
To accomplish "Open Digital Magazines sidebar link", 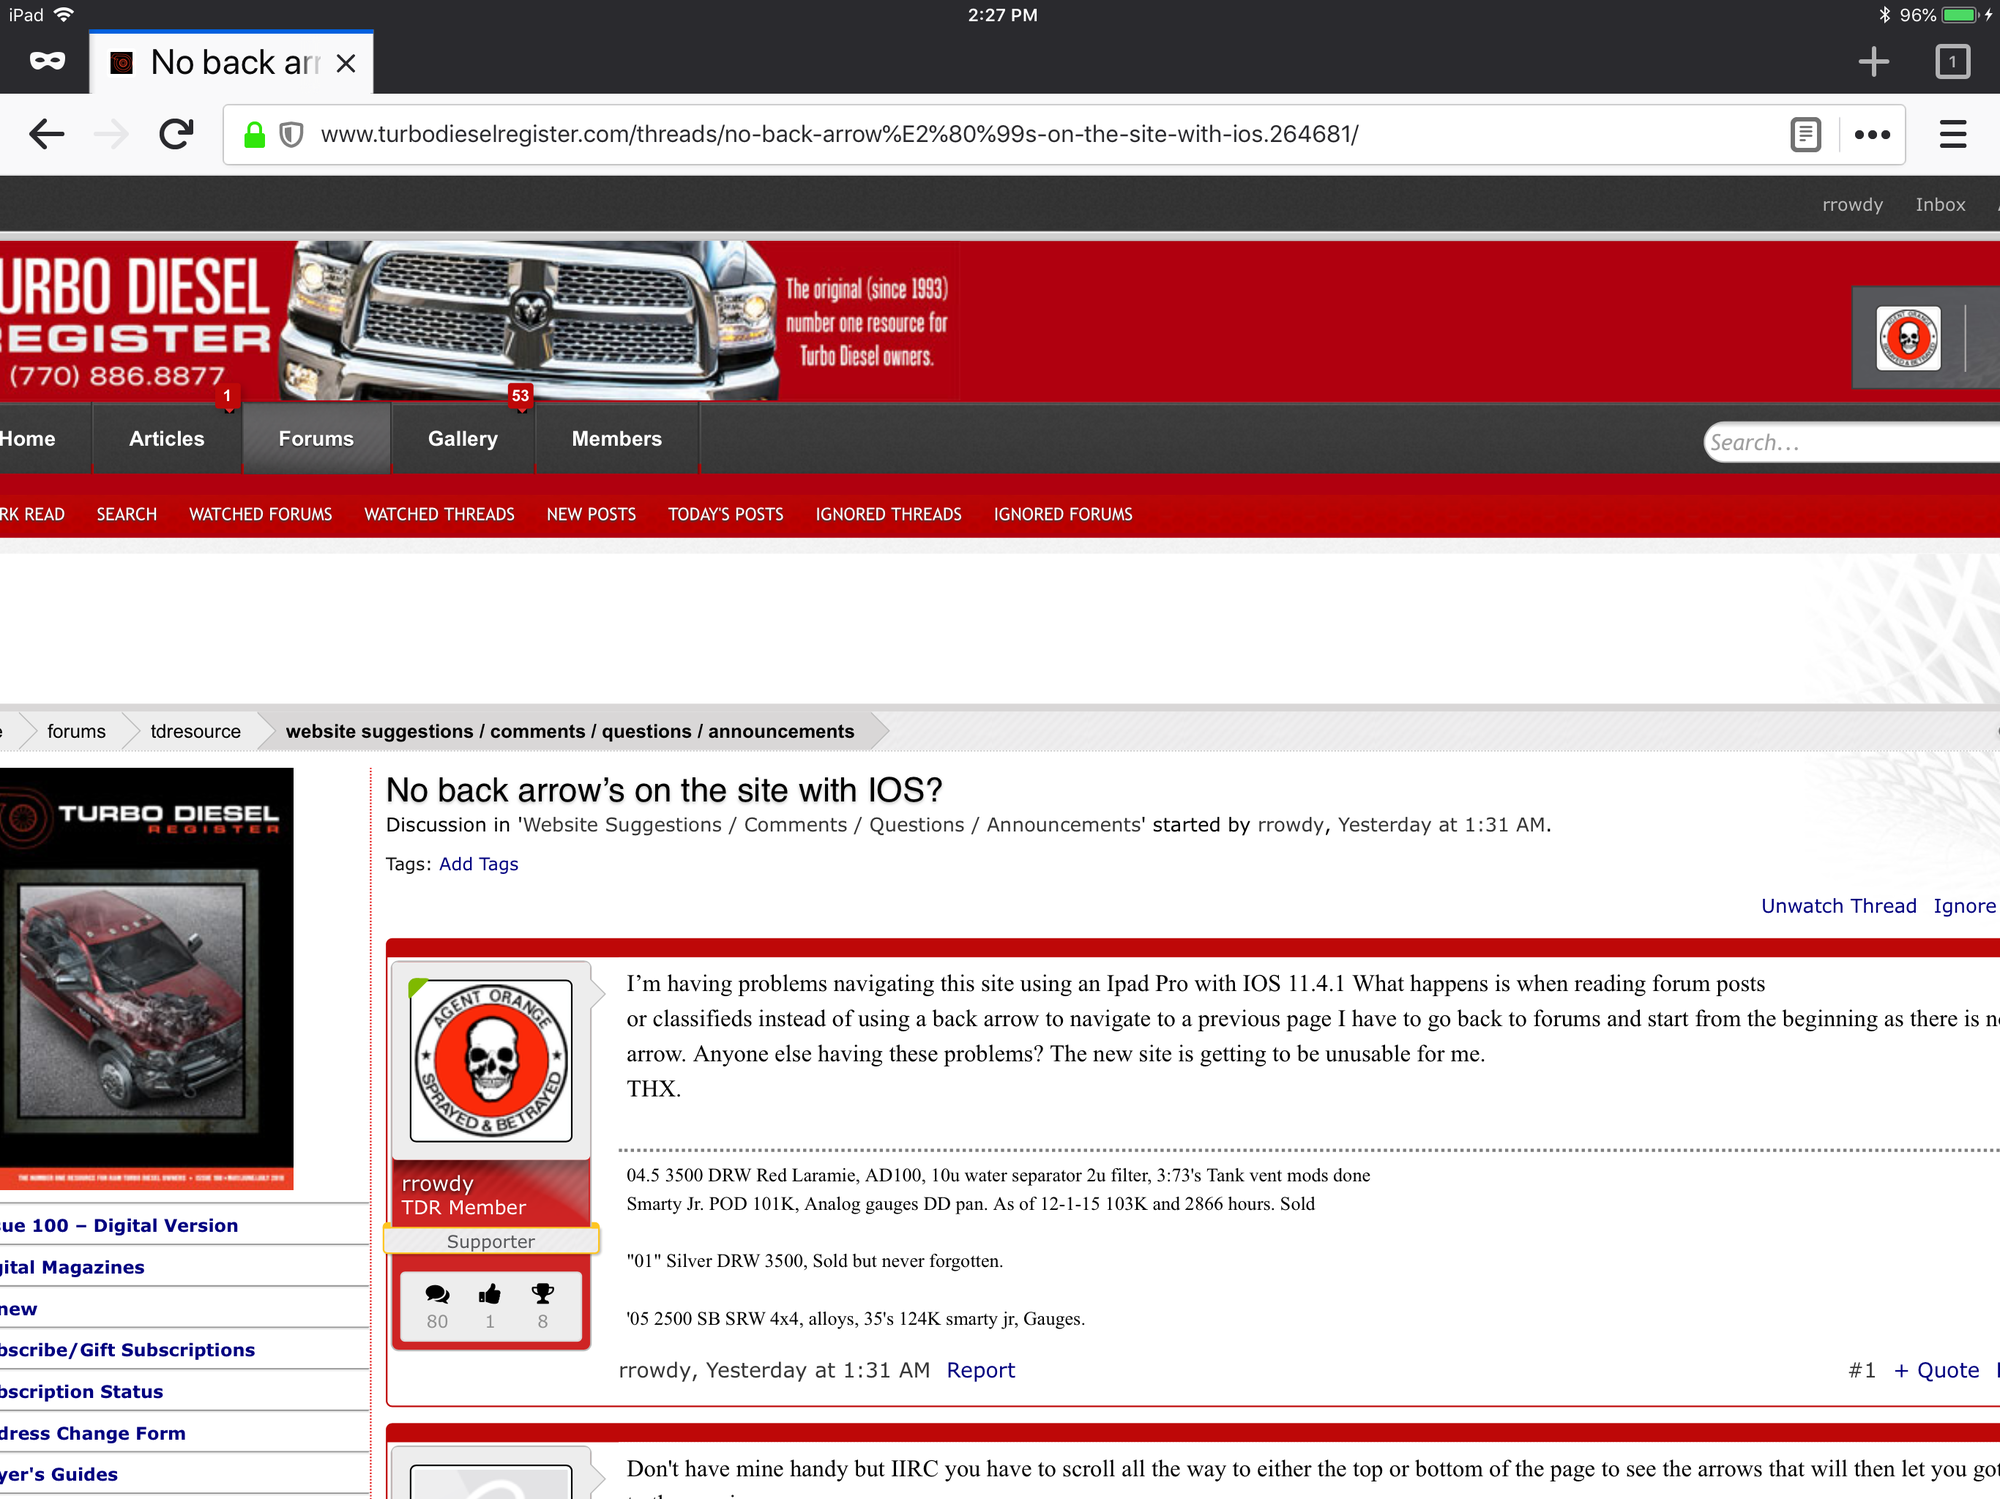I will [72, 1267].
